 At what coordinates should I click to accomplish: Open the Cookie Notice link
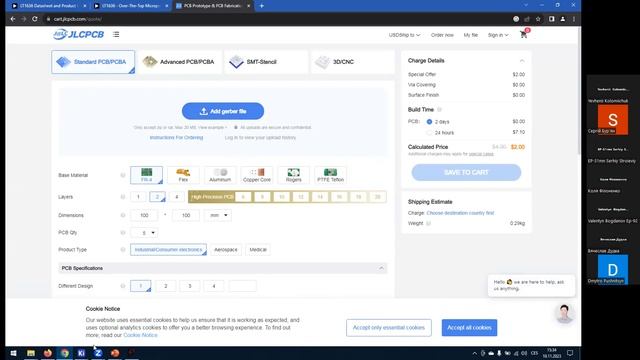140,335
